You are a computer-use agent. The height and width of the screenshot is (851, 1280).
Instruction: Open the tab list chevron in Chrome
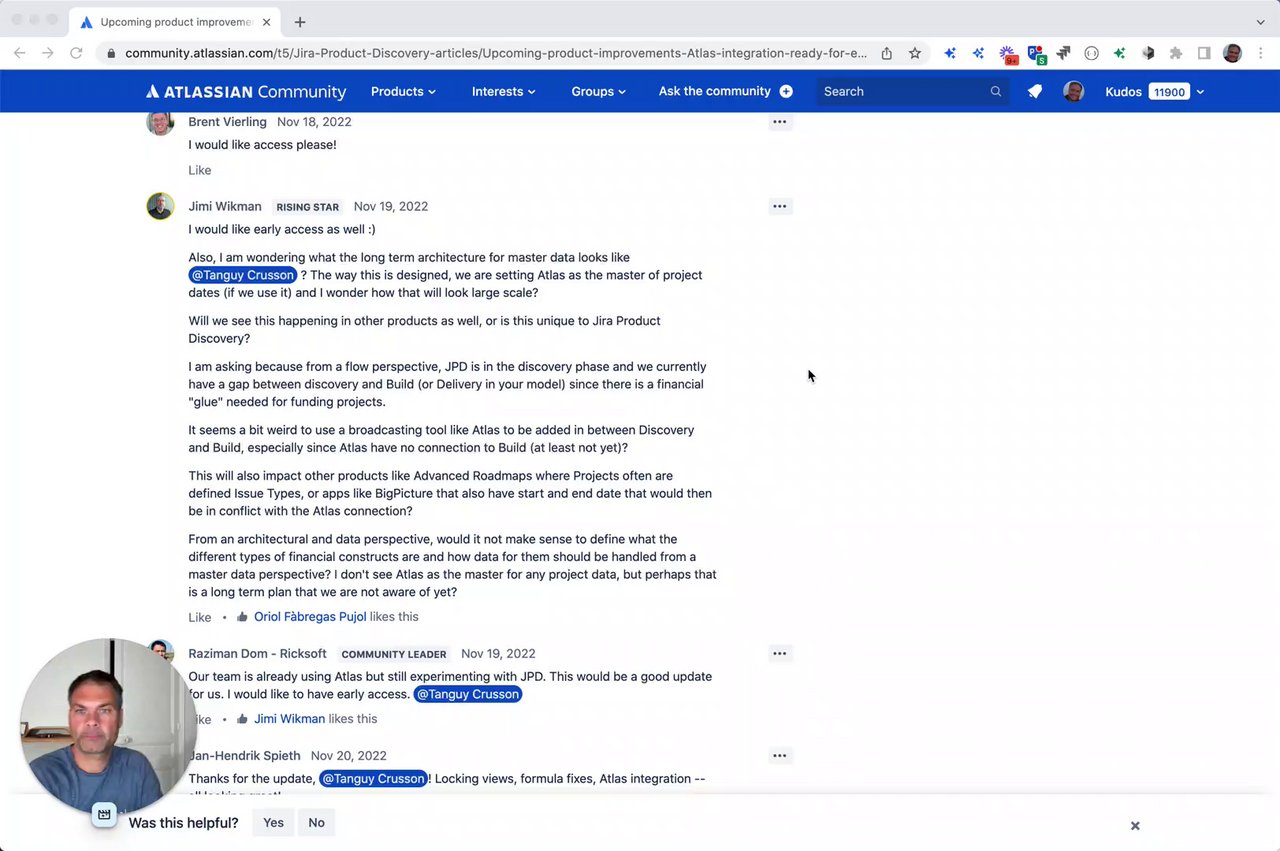point(1260,22)
